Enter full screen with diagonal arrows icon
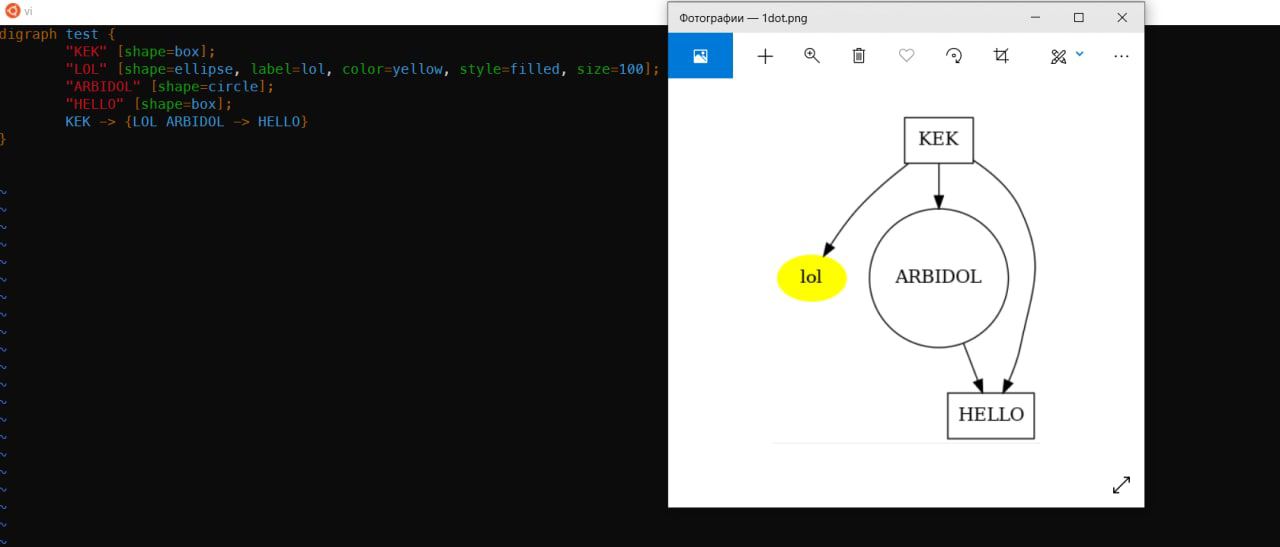1280x547 pixels. 1121,485
